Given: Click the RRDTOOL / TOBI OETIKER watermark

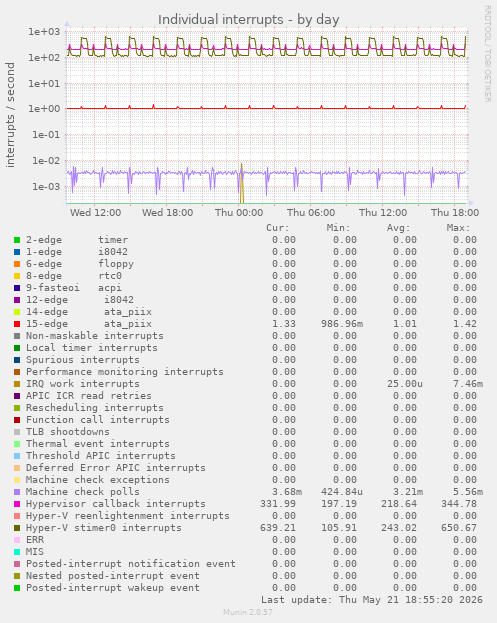Looking at the screenshot, I should point(487,54).
